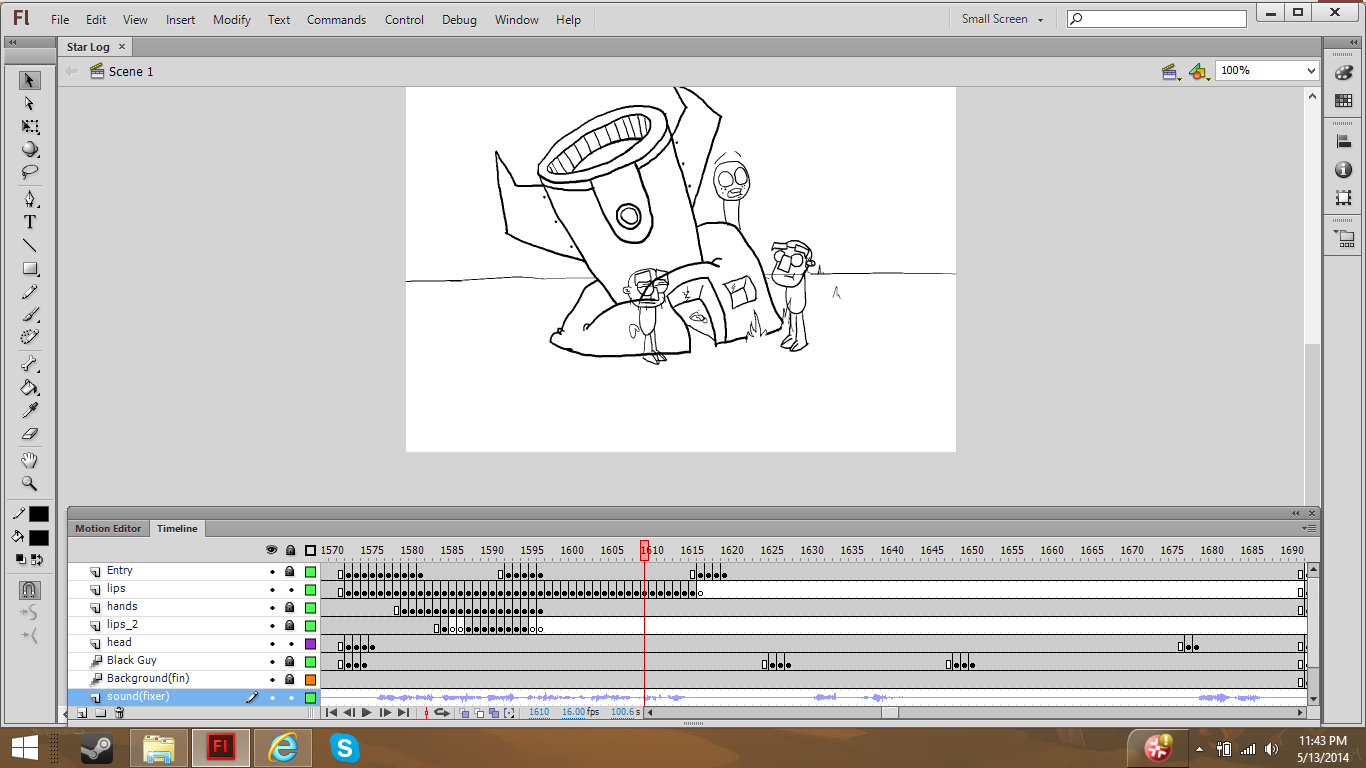Switch to the Motion Editor tab
The image size is (1366, 768).
[108, 529]
